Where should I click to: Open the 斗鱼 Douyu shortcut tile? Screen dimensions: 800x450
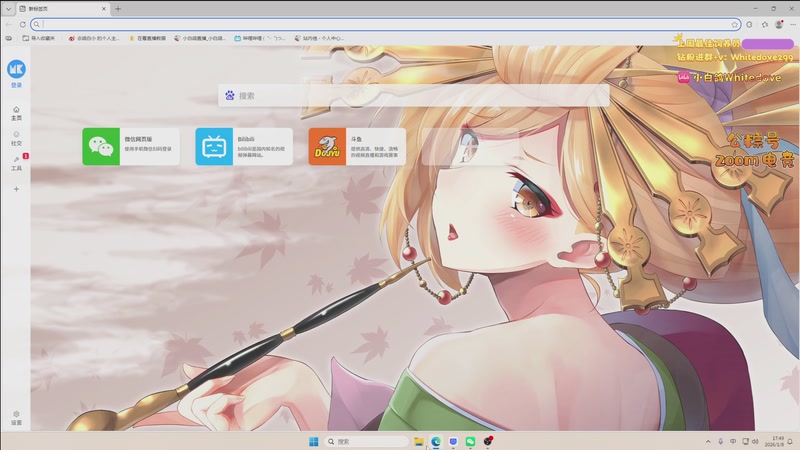click(x=357, y=146)
